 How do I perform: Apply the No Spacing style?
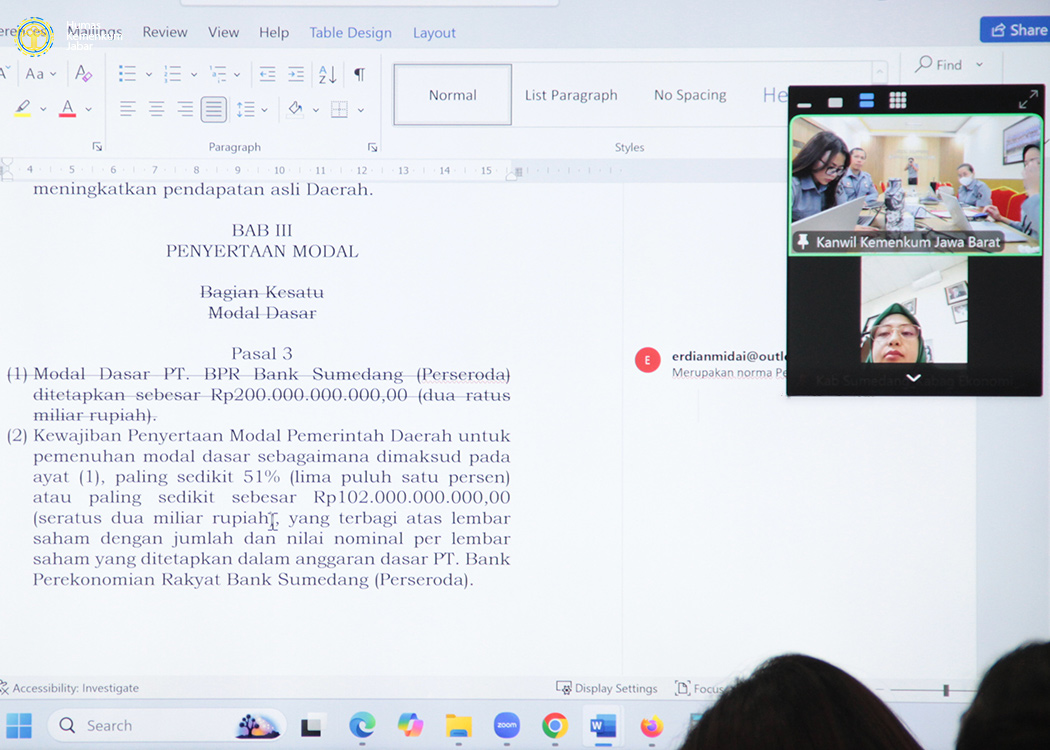click(690, 95)
